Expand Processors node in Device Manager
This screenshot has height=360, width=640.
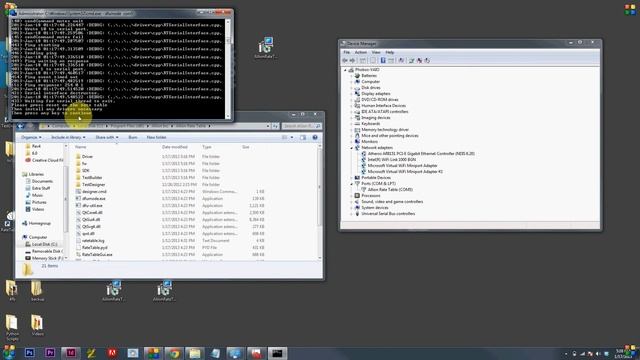tap(351, 196)
